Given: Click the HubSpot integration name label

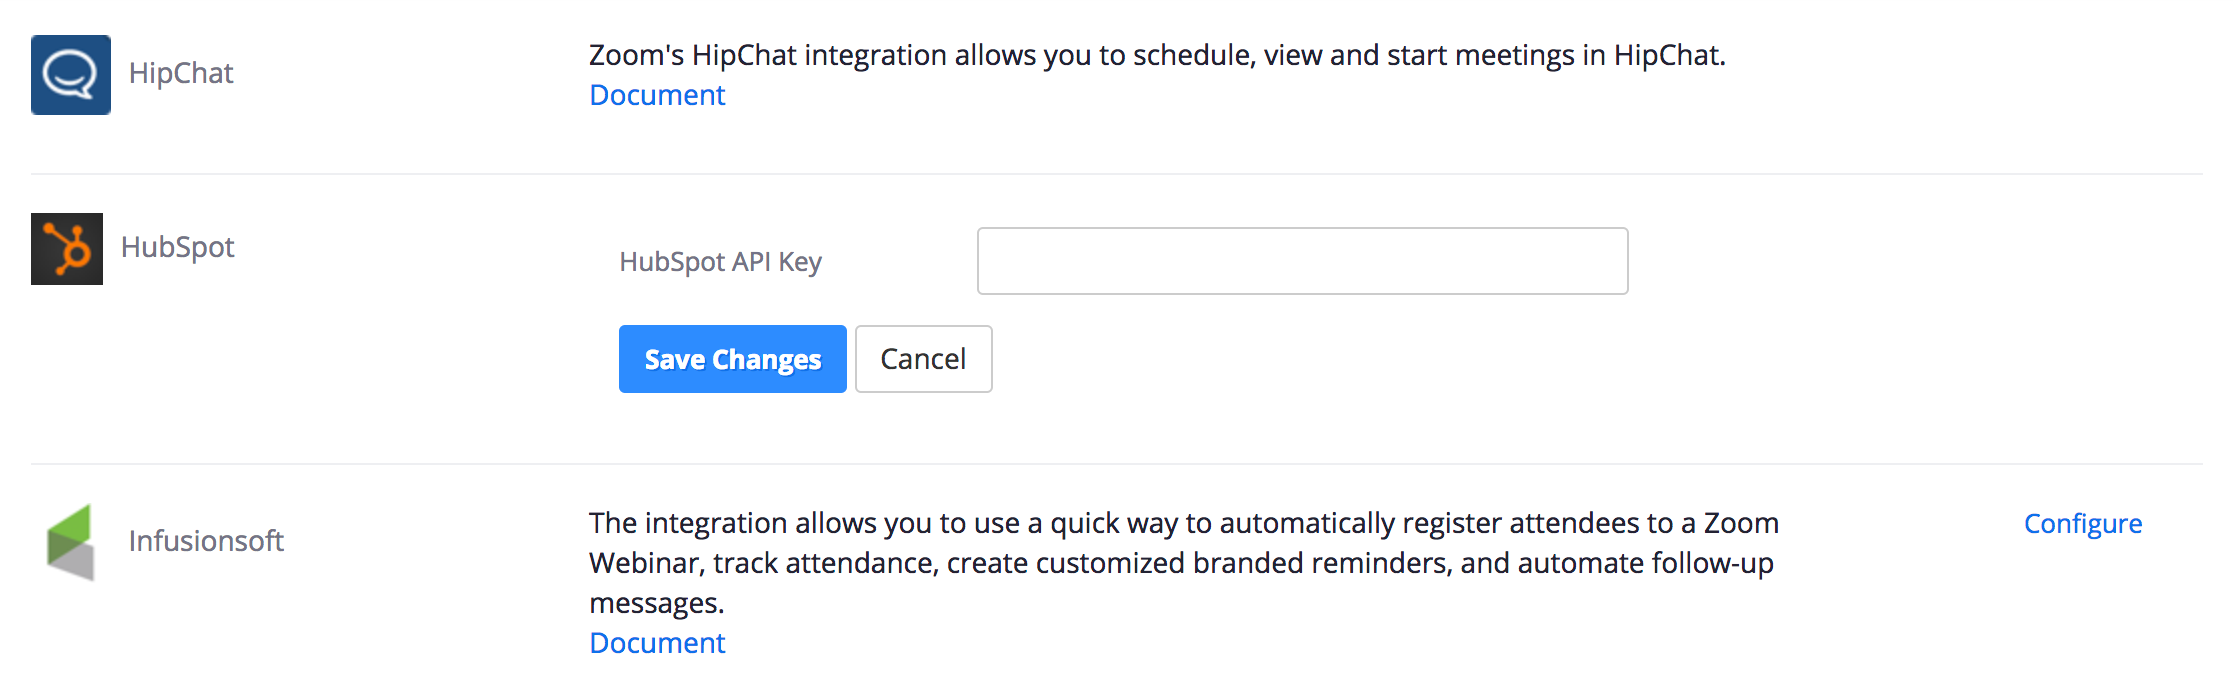Looking at the screenshot, I should click(x=177, y=247).
